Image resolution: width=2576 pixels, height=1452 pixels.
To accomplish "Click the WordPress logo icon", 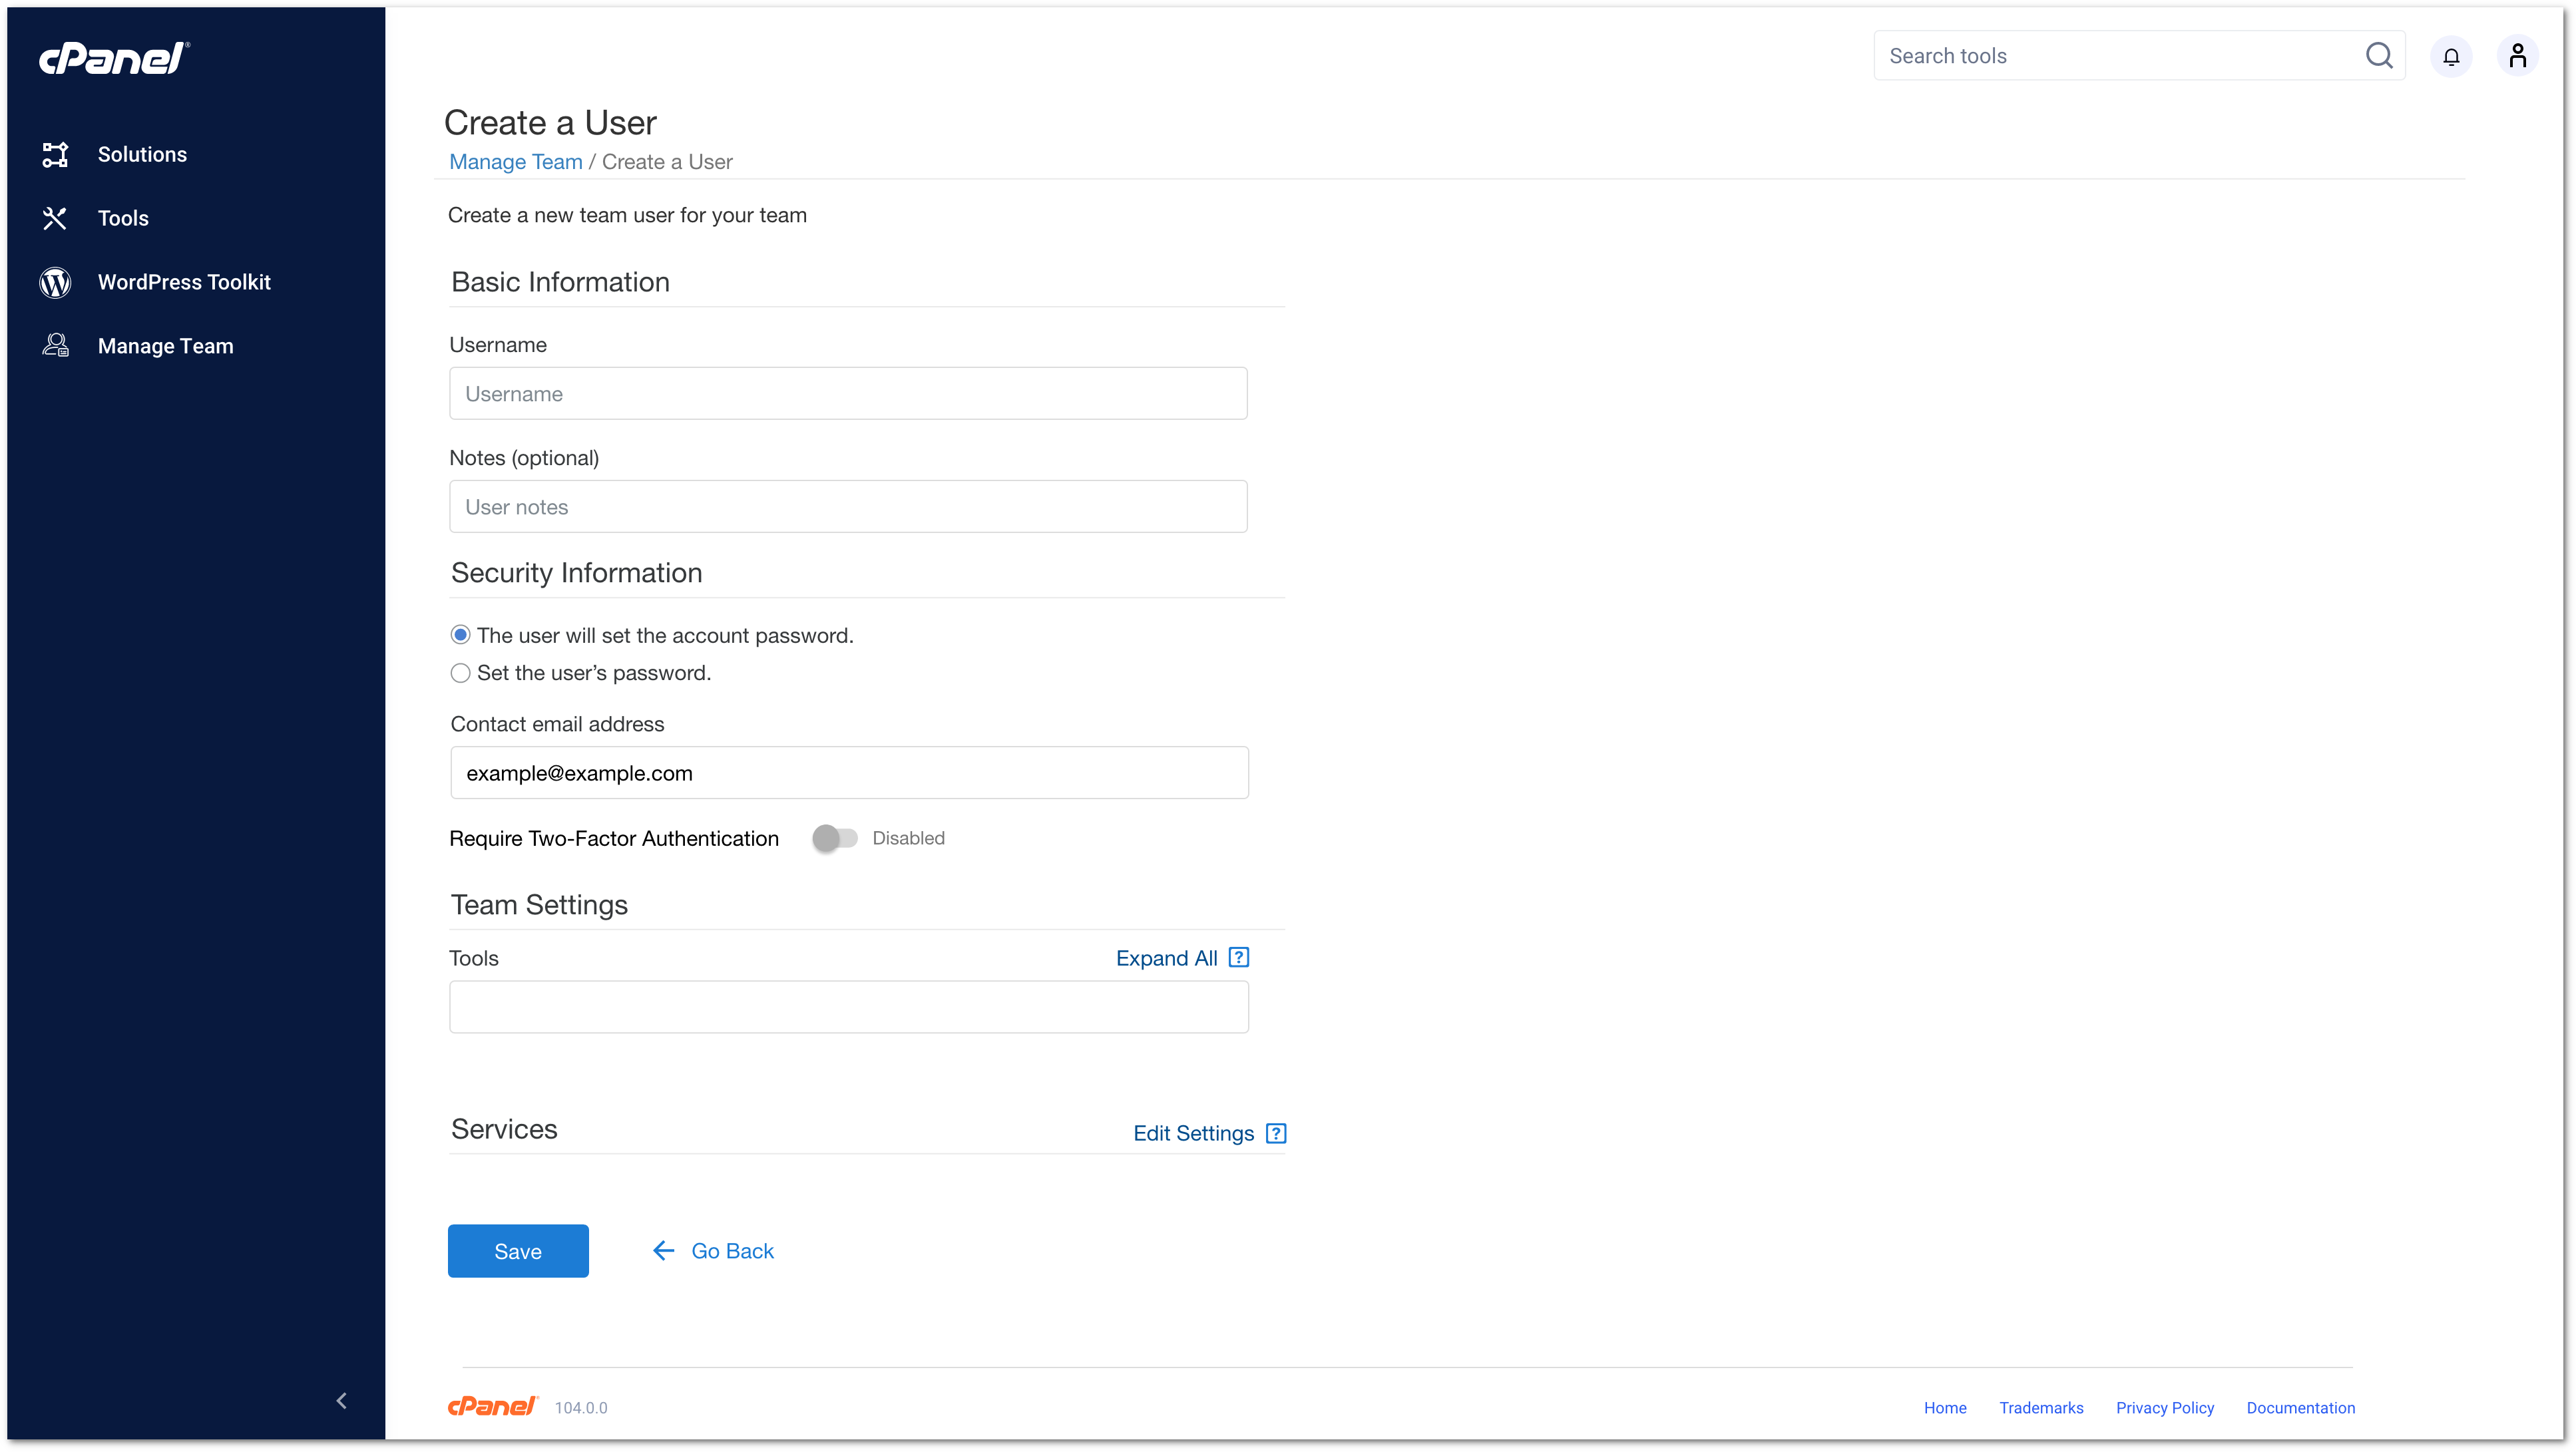I will (x=55, y=282).
